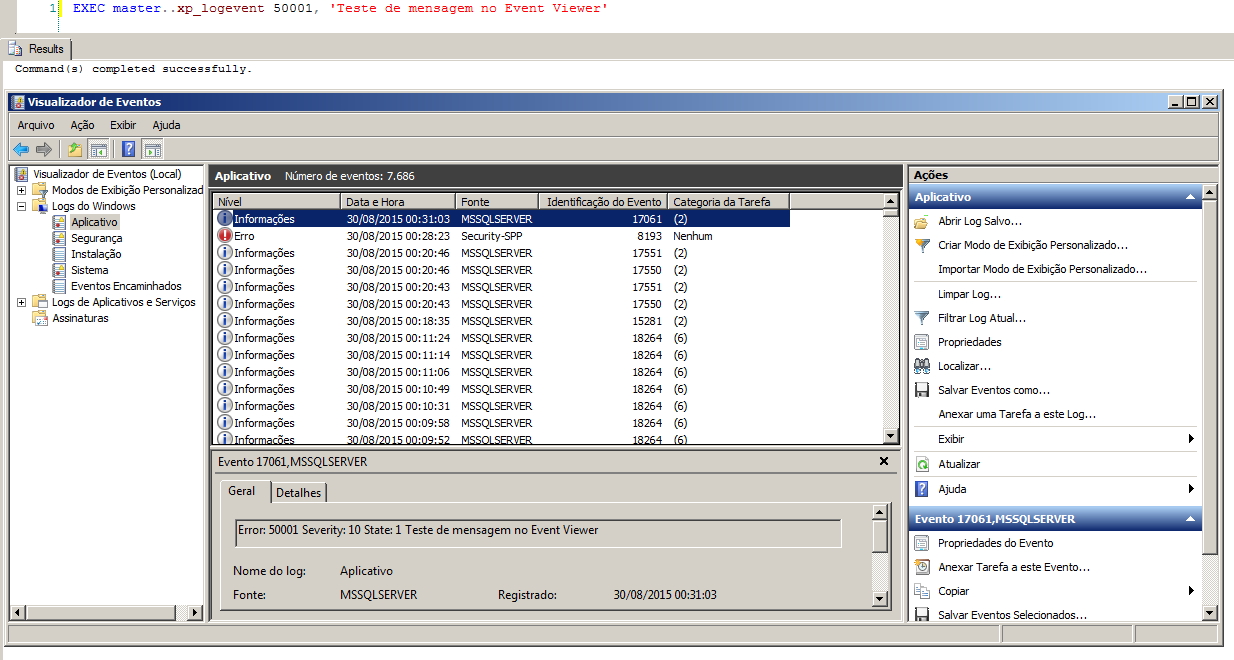Click Anexar uma Tarefa a este Log
The image size is (1234, 660).
pyautogui.click(x=1017, y=414)
